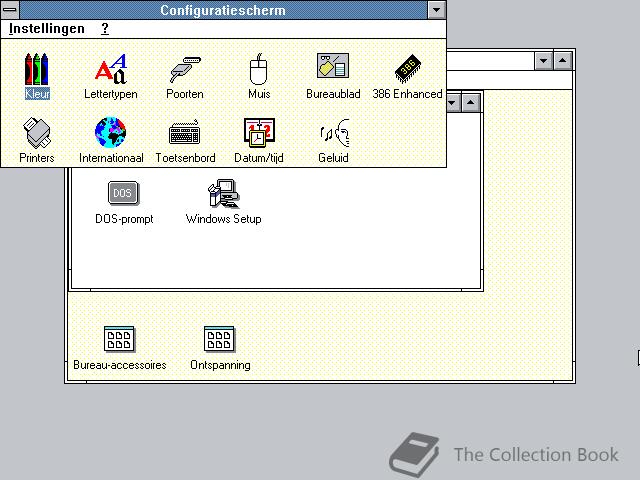
Task: Click the DOS-prompt label text
Action: click(x=124, y=219)
